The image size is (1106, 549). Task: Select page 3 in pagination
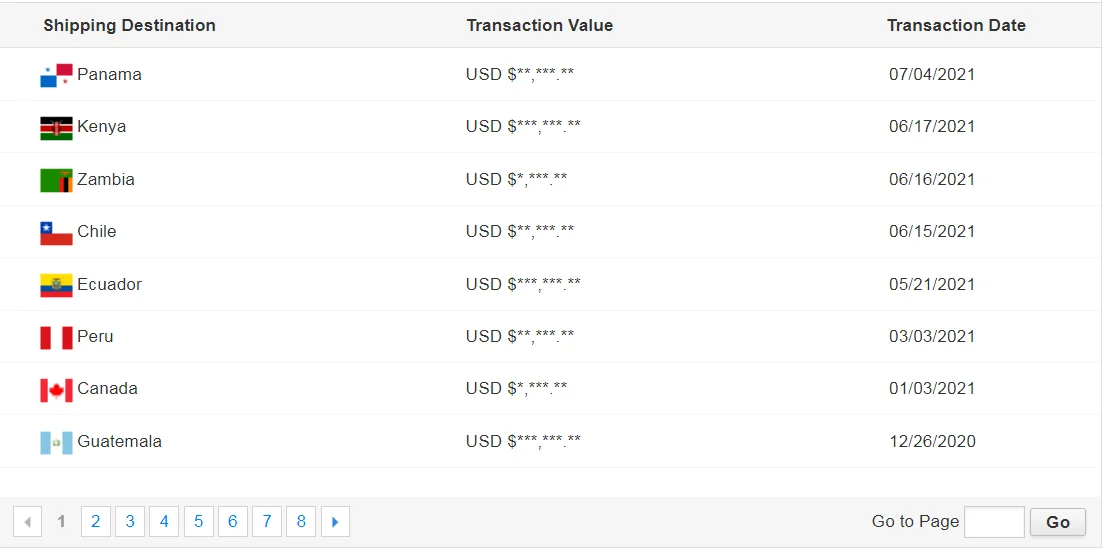(130, 521)
